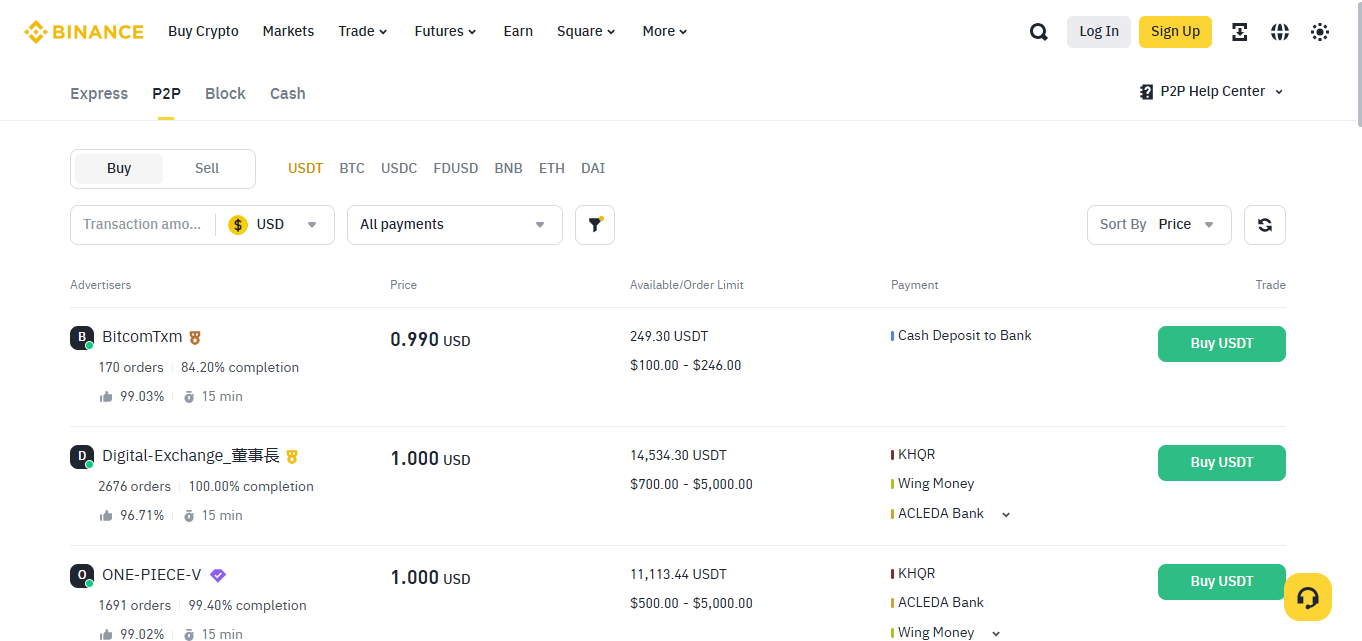This screenshot has height=641, width=1362.
Task: Click Digital-Exchange's 15 min timer icon
Action: point(189,516)
